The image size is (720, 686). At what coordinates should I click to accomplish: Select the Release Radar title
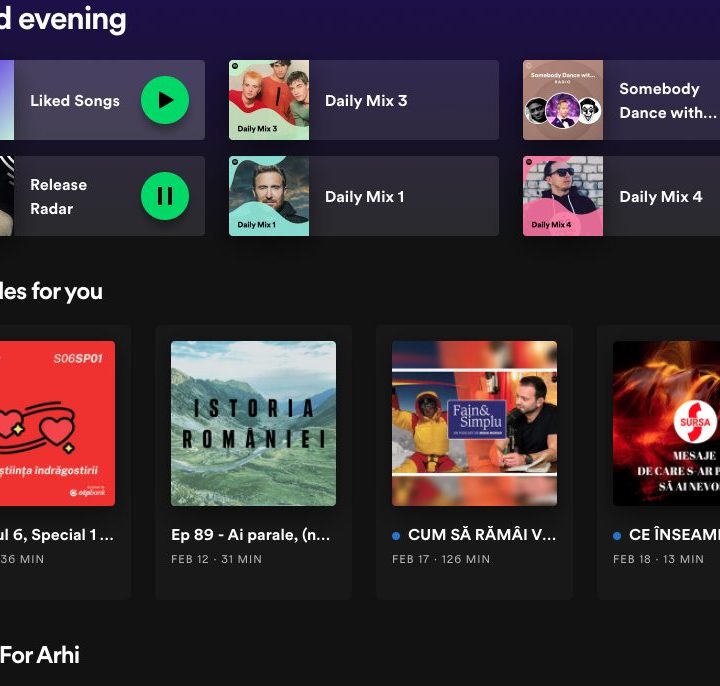click(58, 197)
